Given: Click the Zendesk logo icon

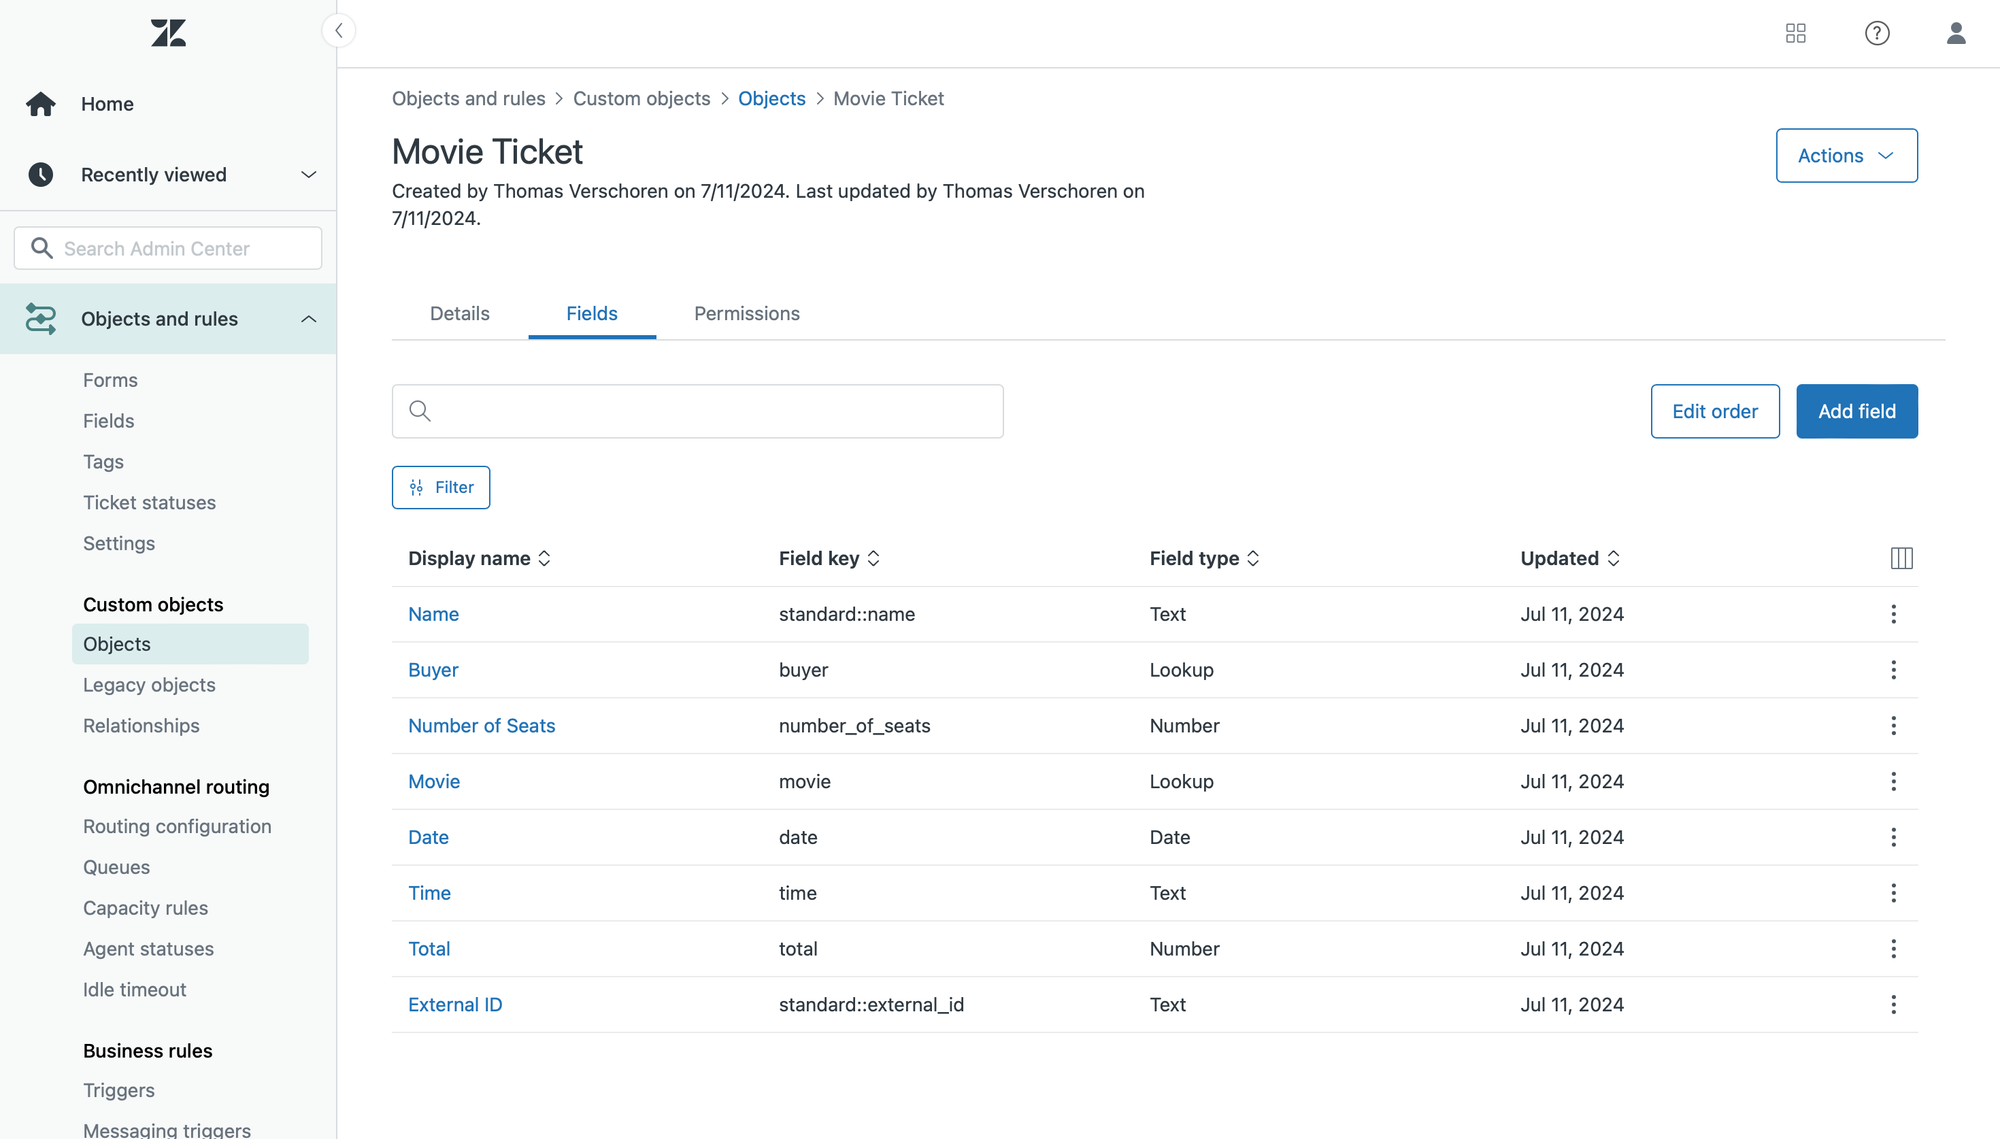Looking at the screenshot, I should [168, 33].
